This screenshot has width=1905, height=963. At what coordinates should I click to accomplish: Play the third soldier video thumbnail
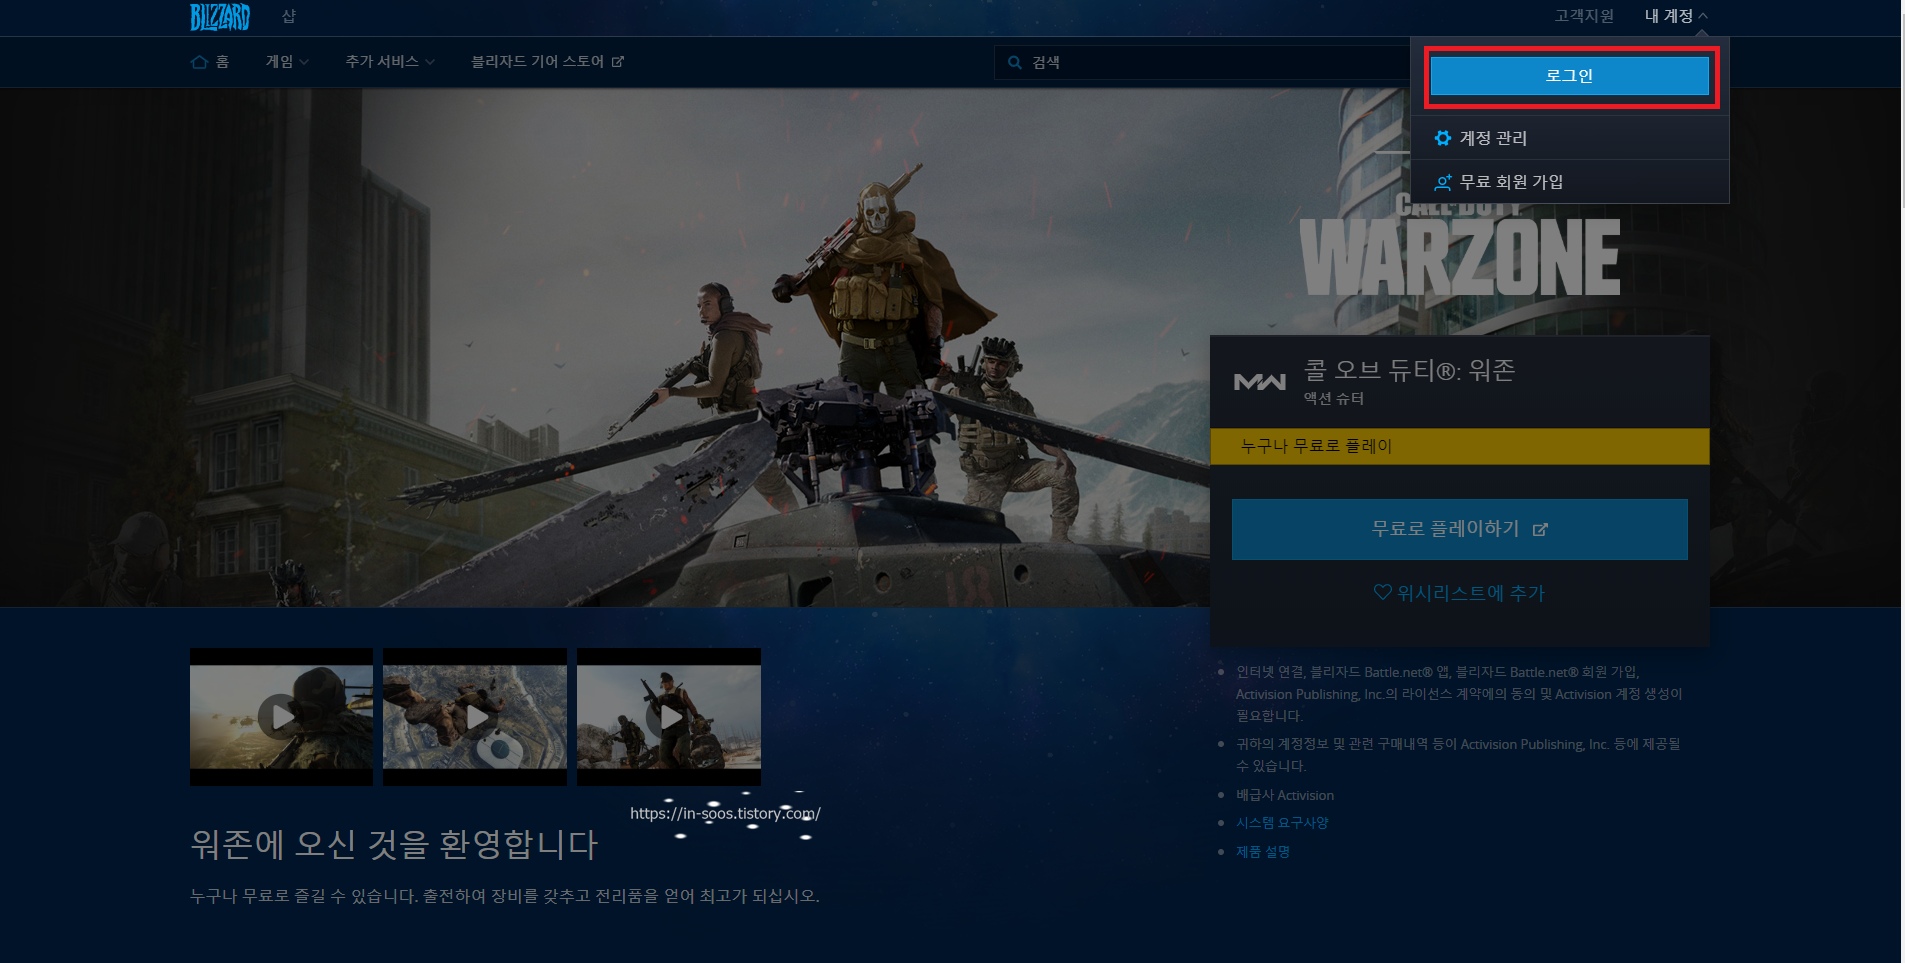669,717
